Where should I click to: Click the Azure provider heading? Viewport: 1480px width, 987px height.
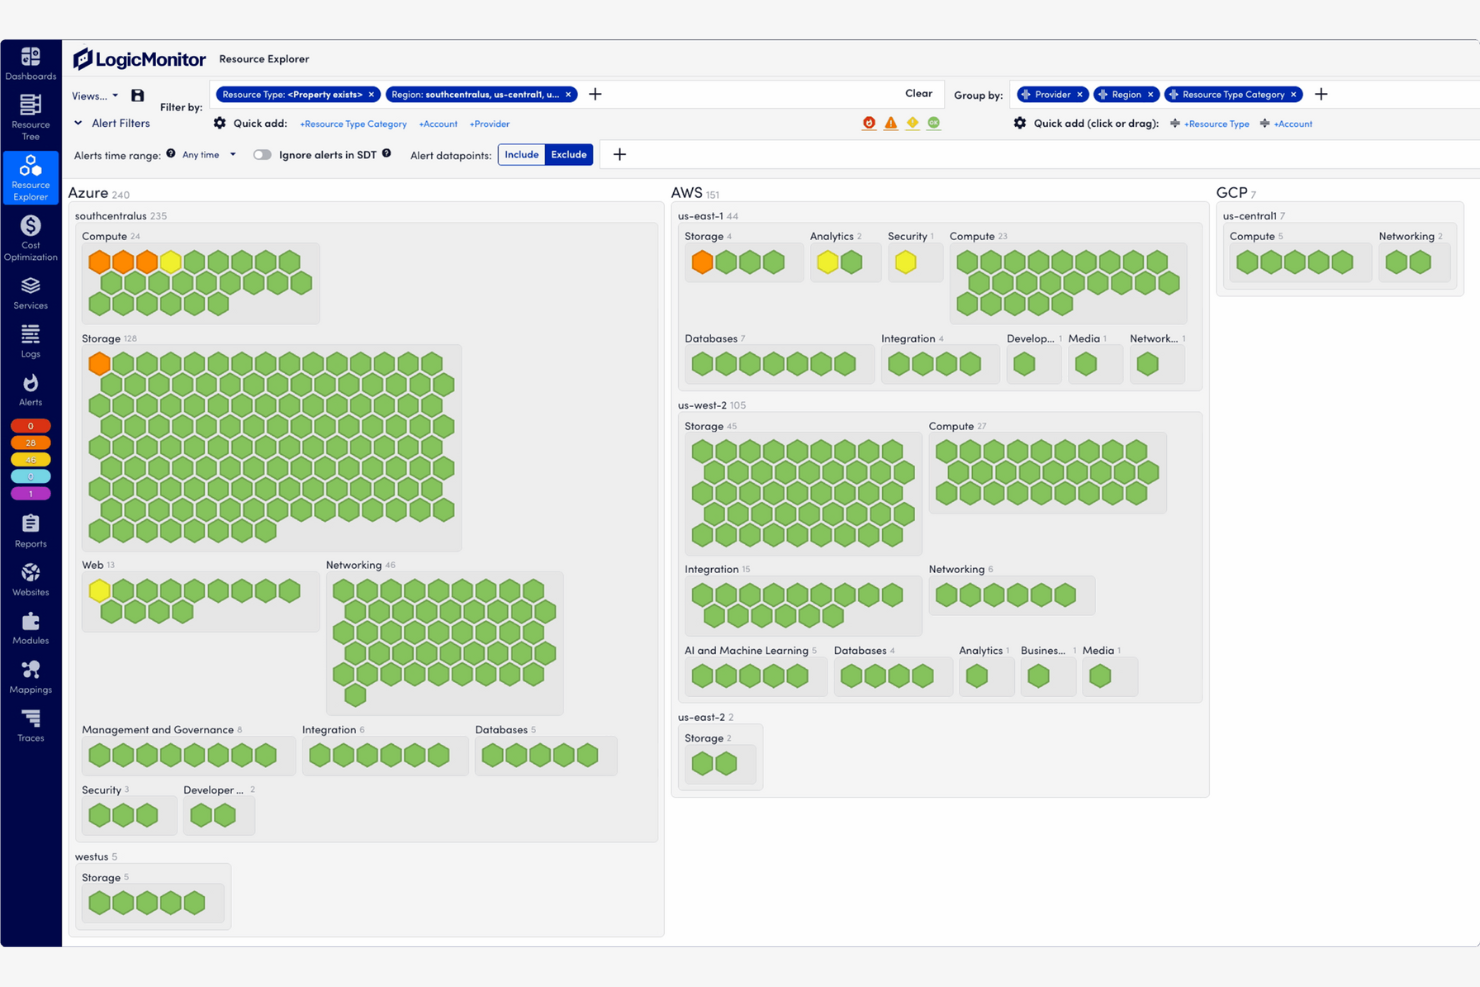point(88,193)
